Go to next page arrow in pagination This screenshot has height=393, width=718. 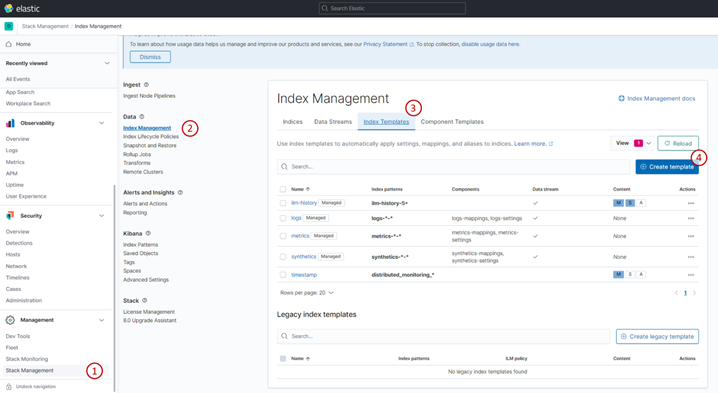pos(694,293)
